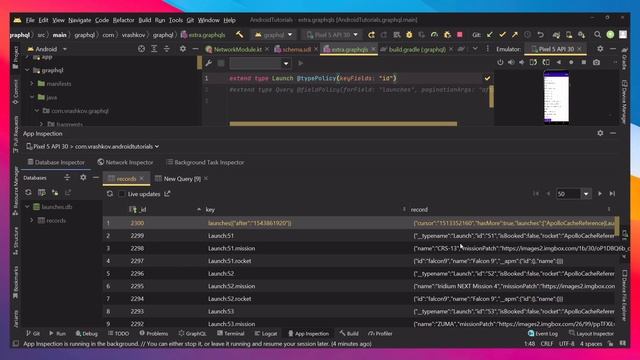Click emulator Back navigation triangle icon
Viewport: 640px width, 360px height.
tap(558, 62)
